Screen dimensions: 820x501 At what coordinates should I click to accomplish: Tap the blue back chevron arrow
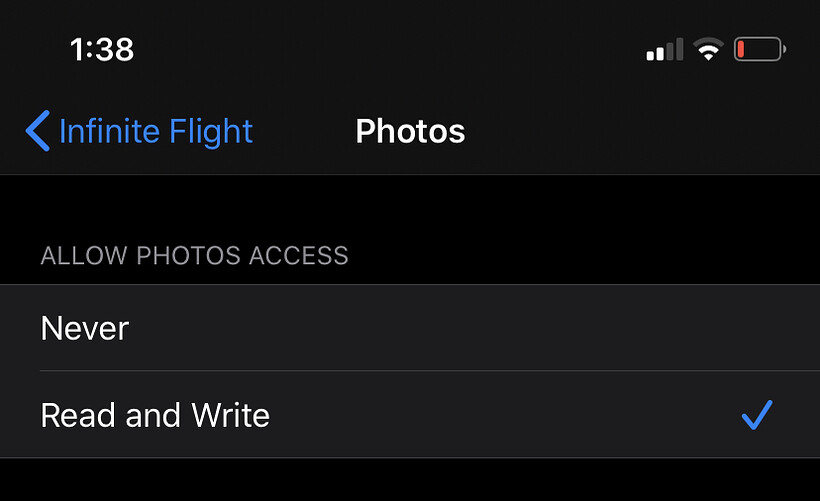point(37,131)
